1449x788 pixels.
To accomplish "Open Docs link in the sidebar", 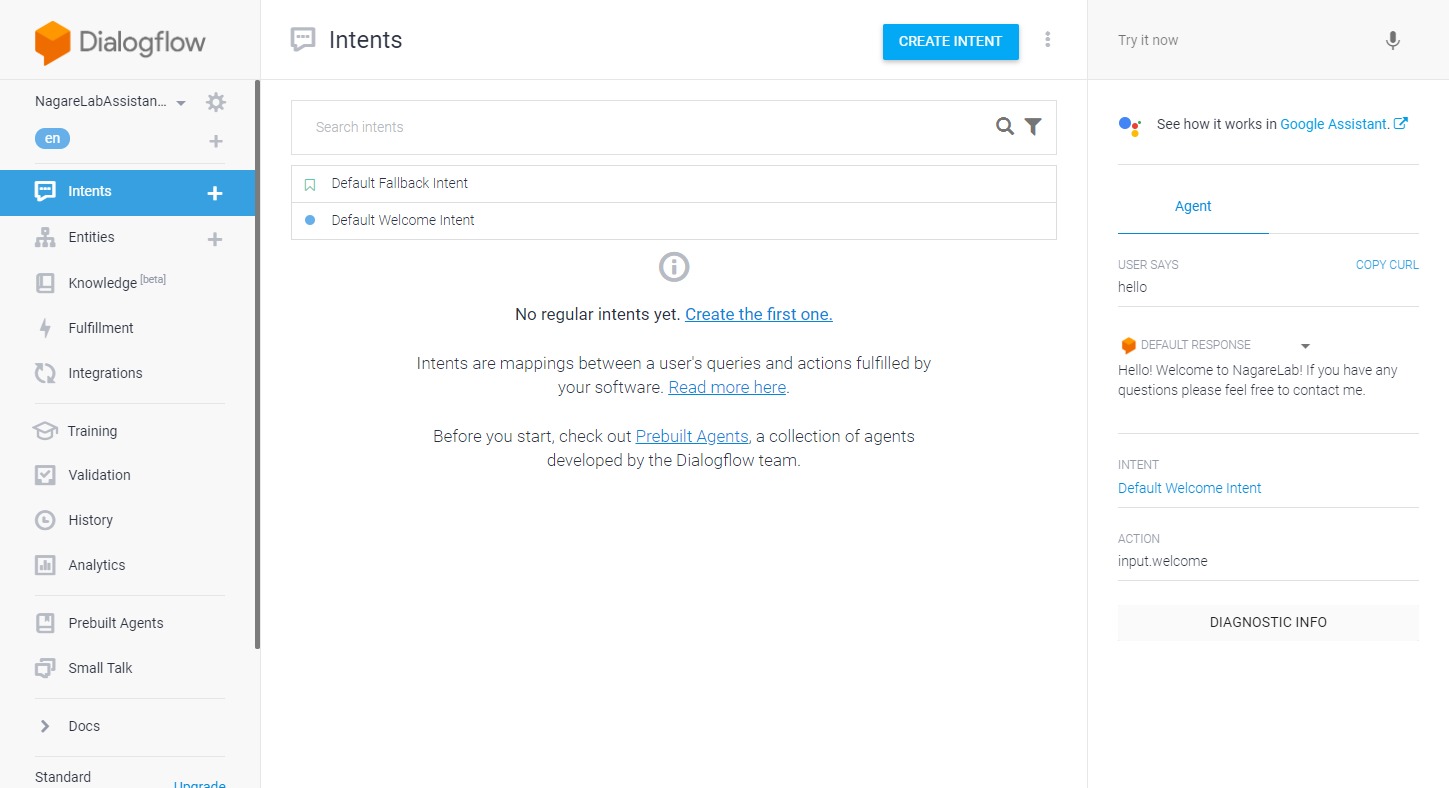I will [x=84, y=726].
